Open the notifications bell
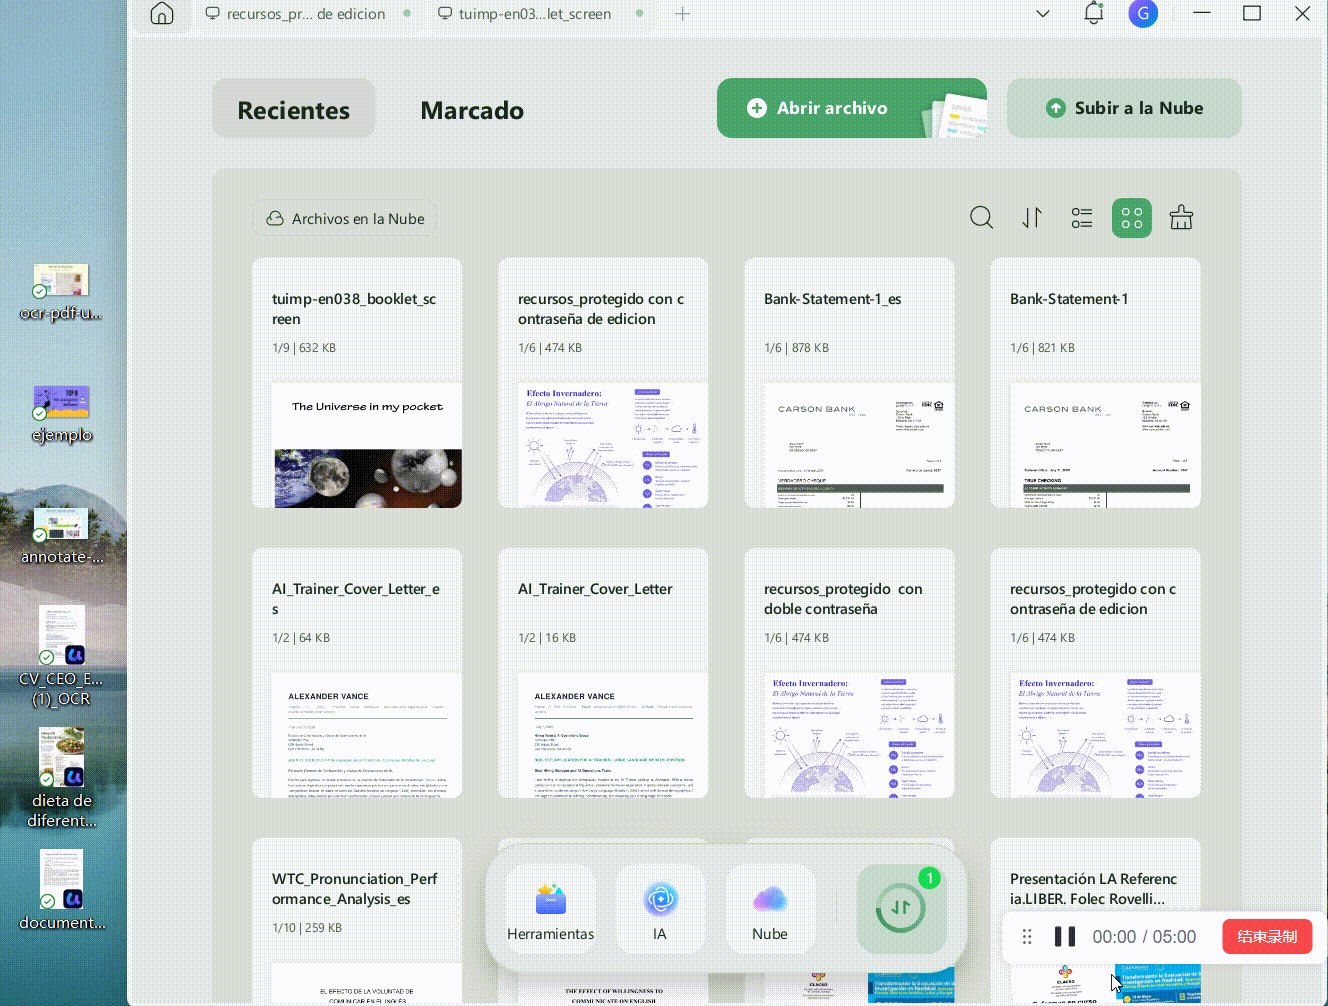 point(1094,14)
